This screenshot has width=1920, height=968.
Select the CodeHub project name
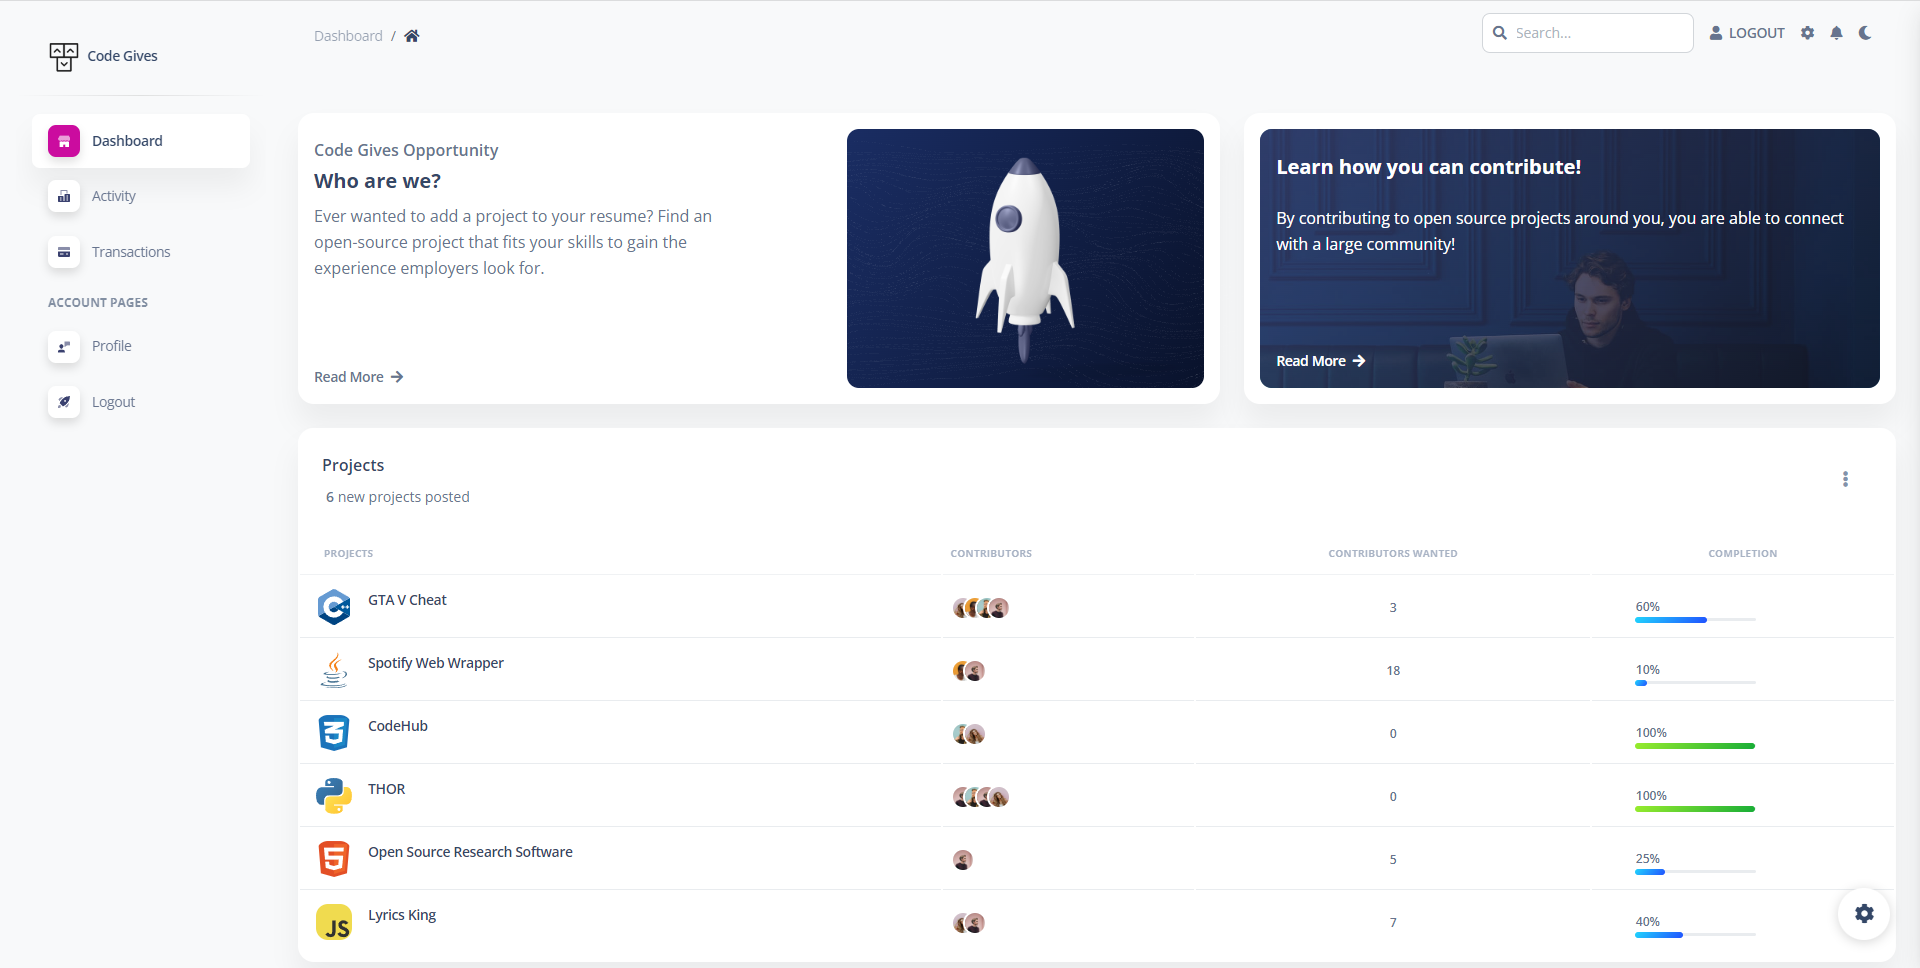[398, 726]
